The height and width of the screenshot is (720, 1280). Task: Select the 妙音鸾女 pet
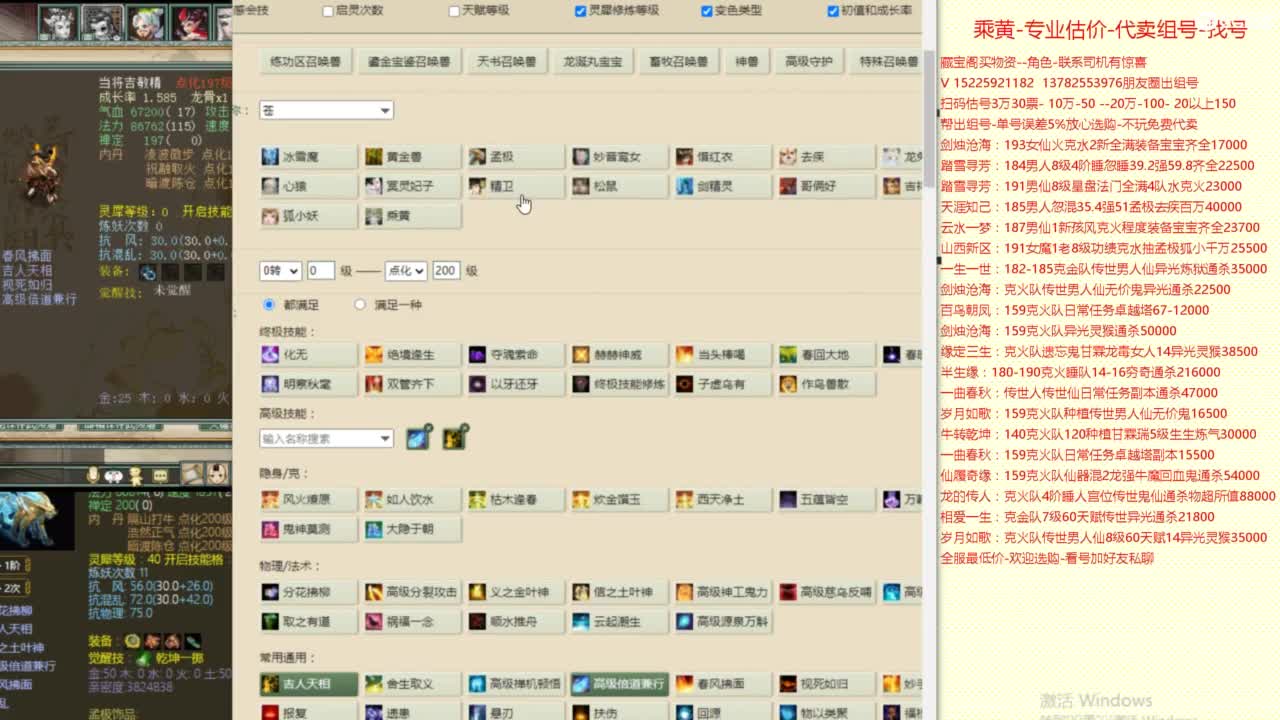618,157
